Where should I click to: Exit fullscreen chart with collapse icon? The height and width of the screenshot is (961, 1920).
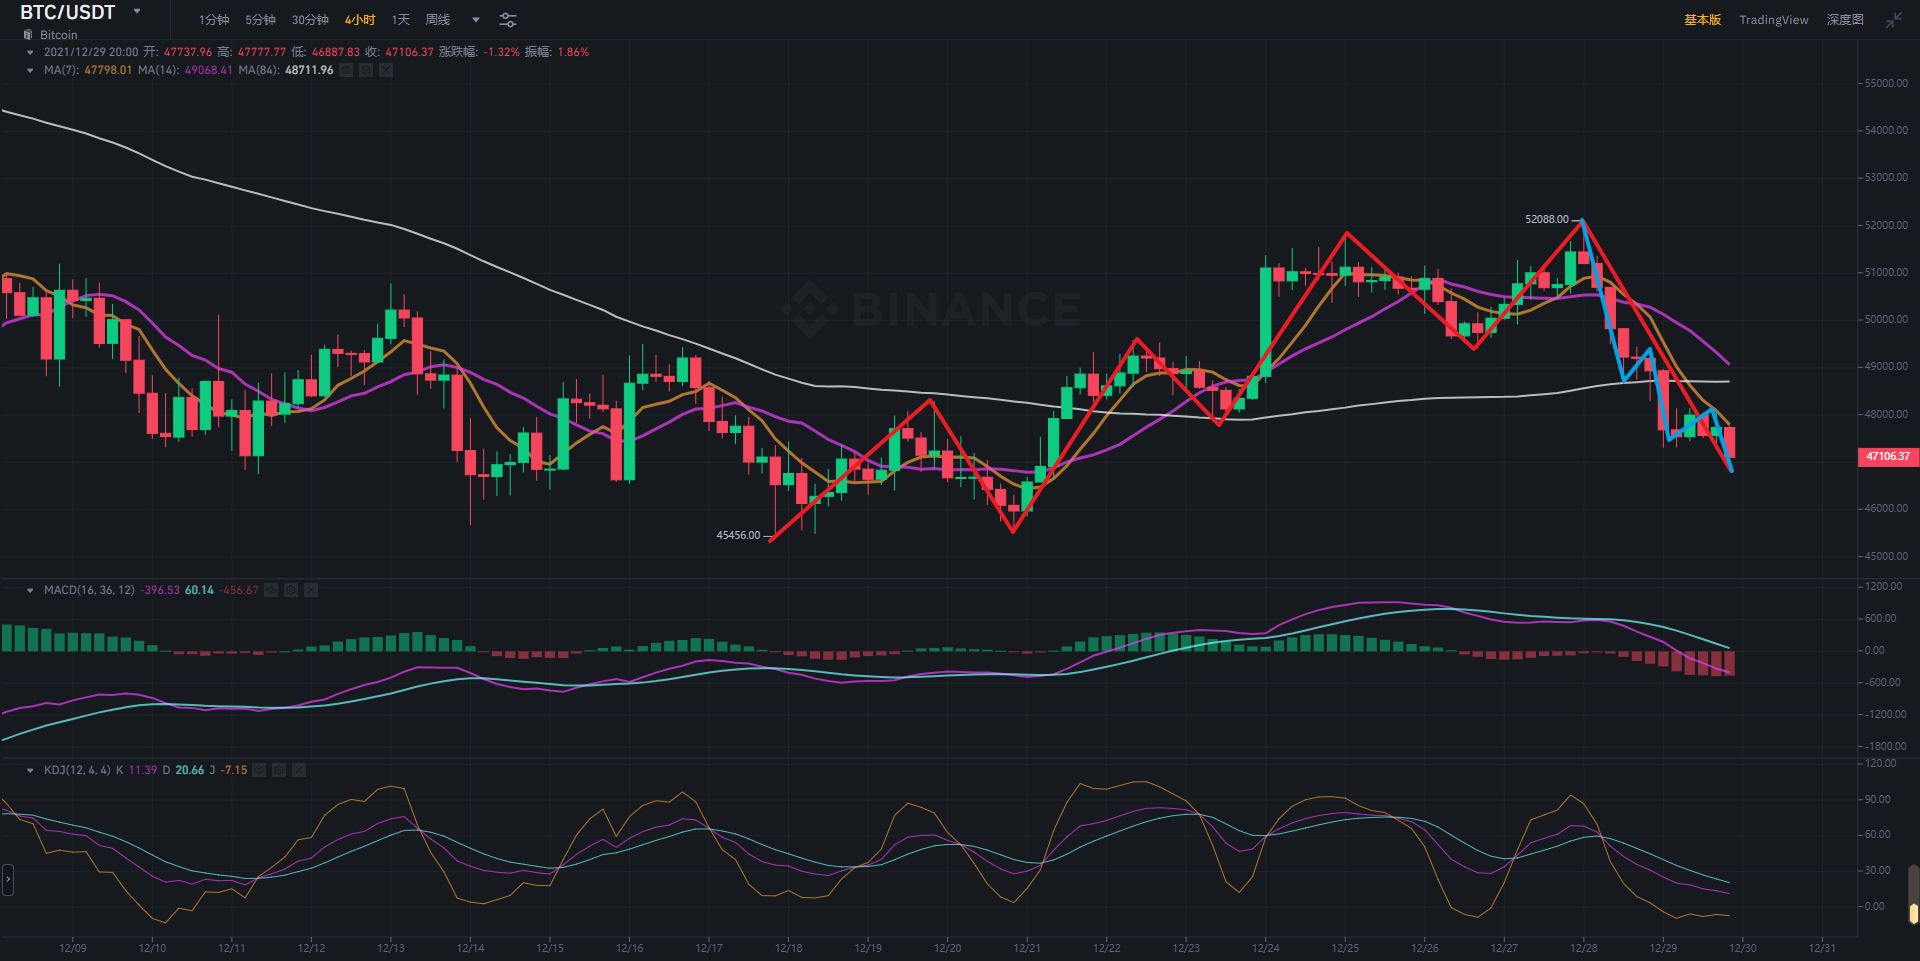[1894, 20]
